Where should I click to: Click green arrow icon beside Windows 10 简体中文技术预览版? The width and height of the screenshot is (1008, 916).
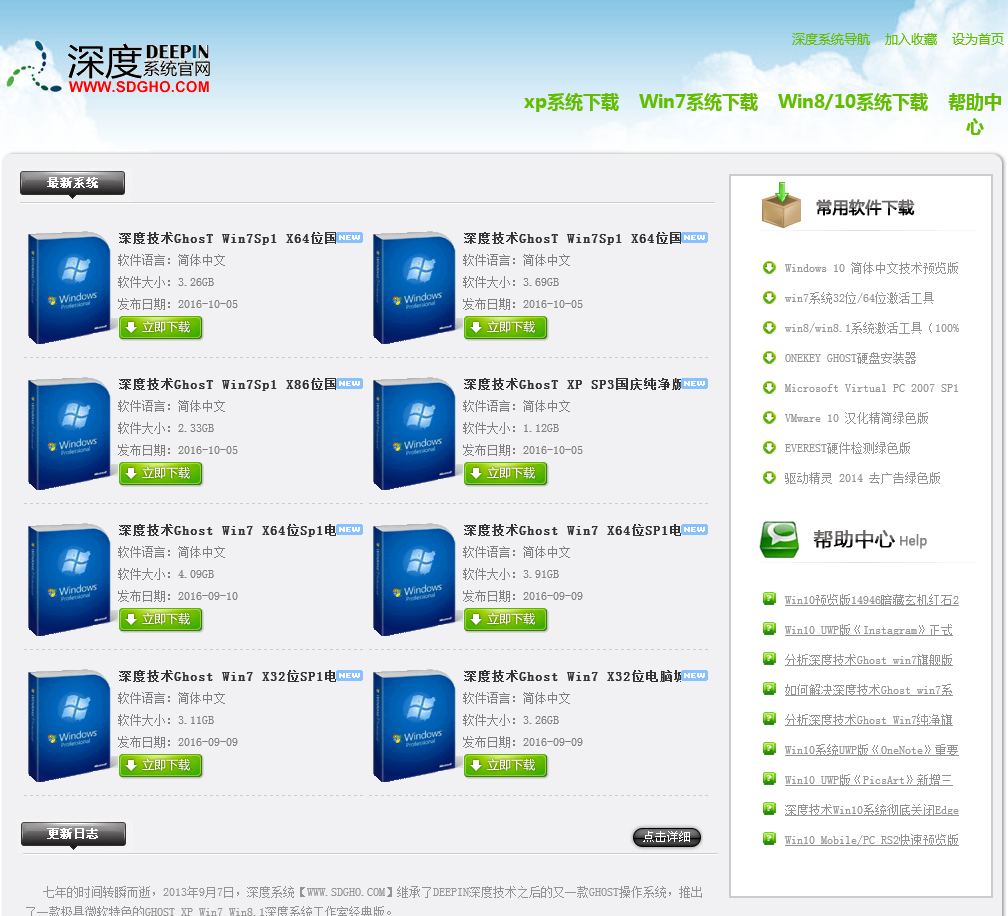(x=769, y=267)
